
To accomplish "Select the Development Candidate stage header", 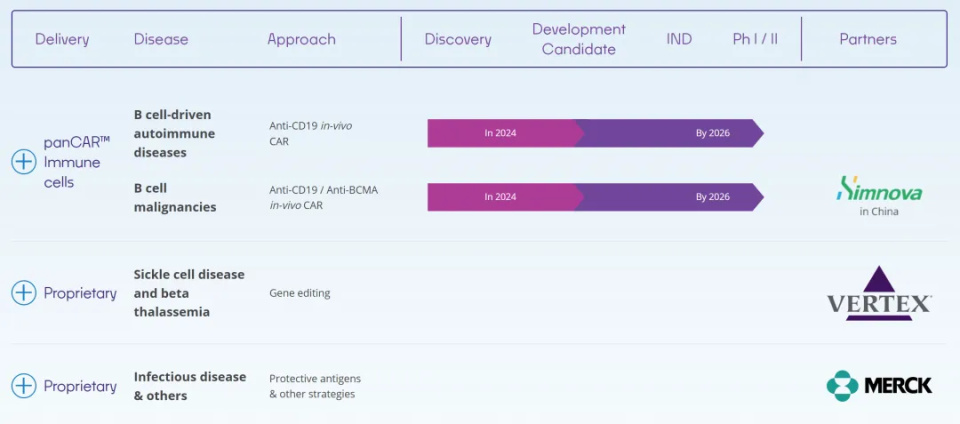I will tap(579, 39).
